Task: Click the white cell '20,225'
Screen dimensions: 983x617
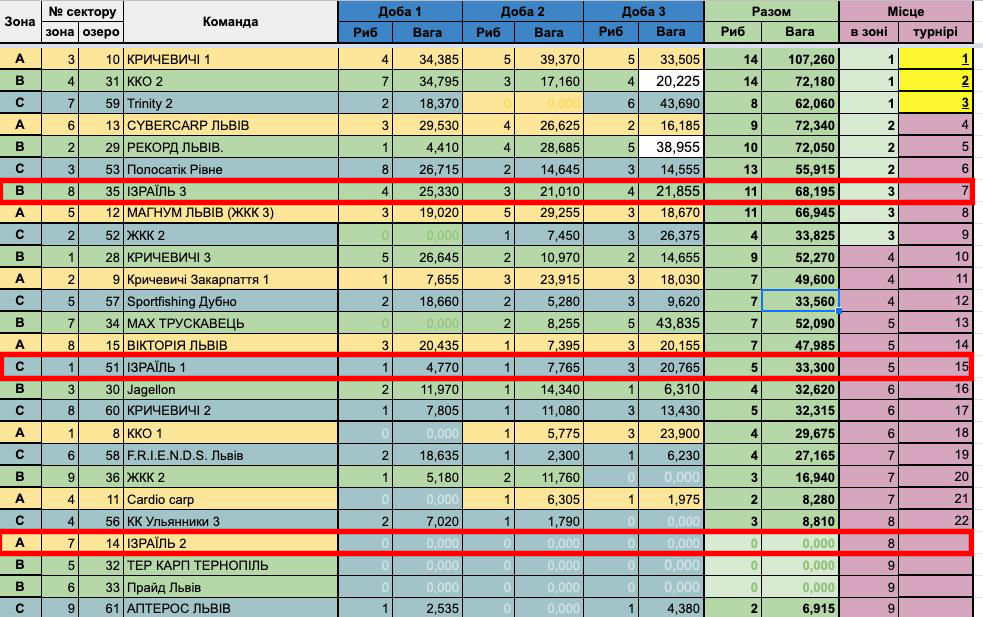Action: pyautogui.click(x=671, y=81)
